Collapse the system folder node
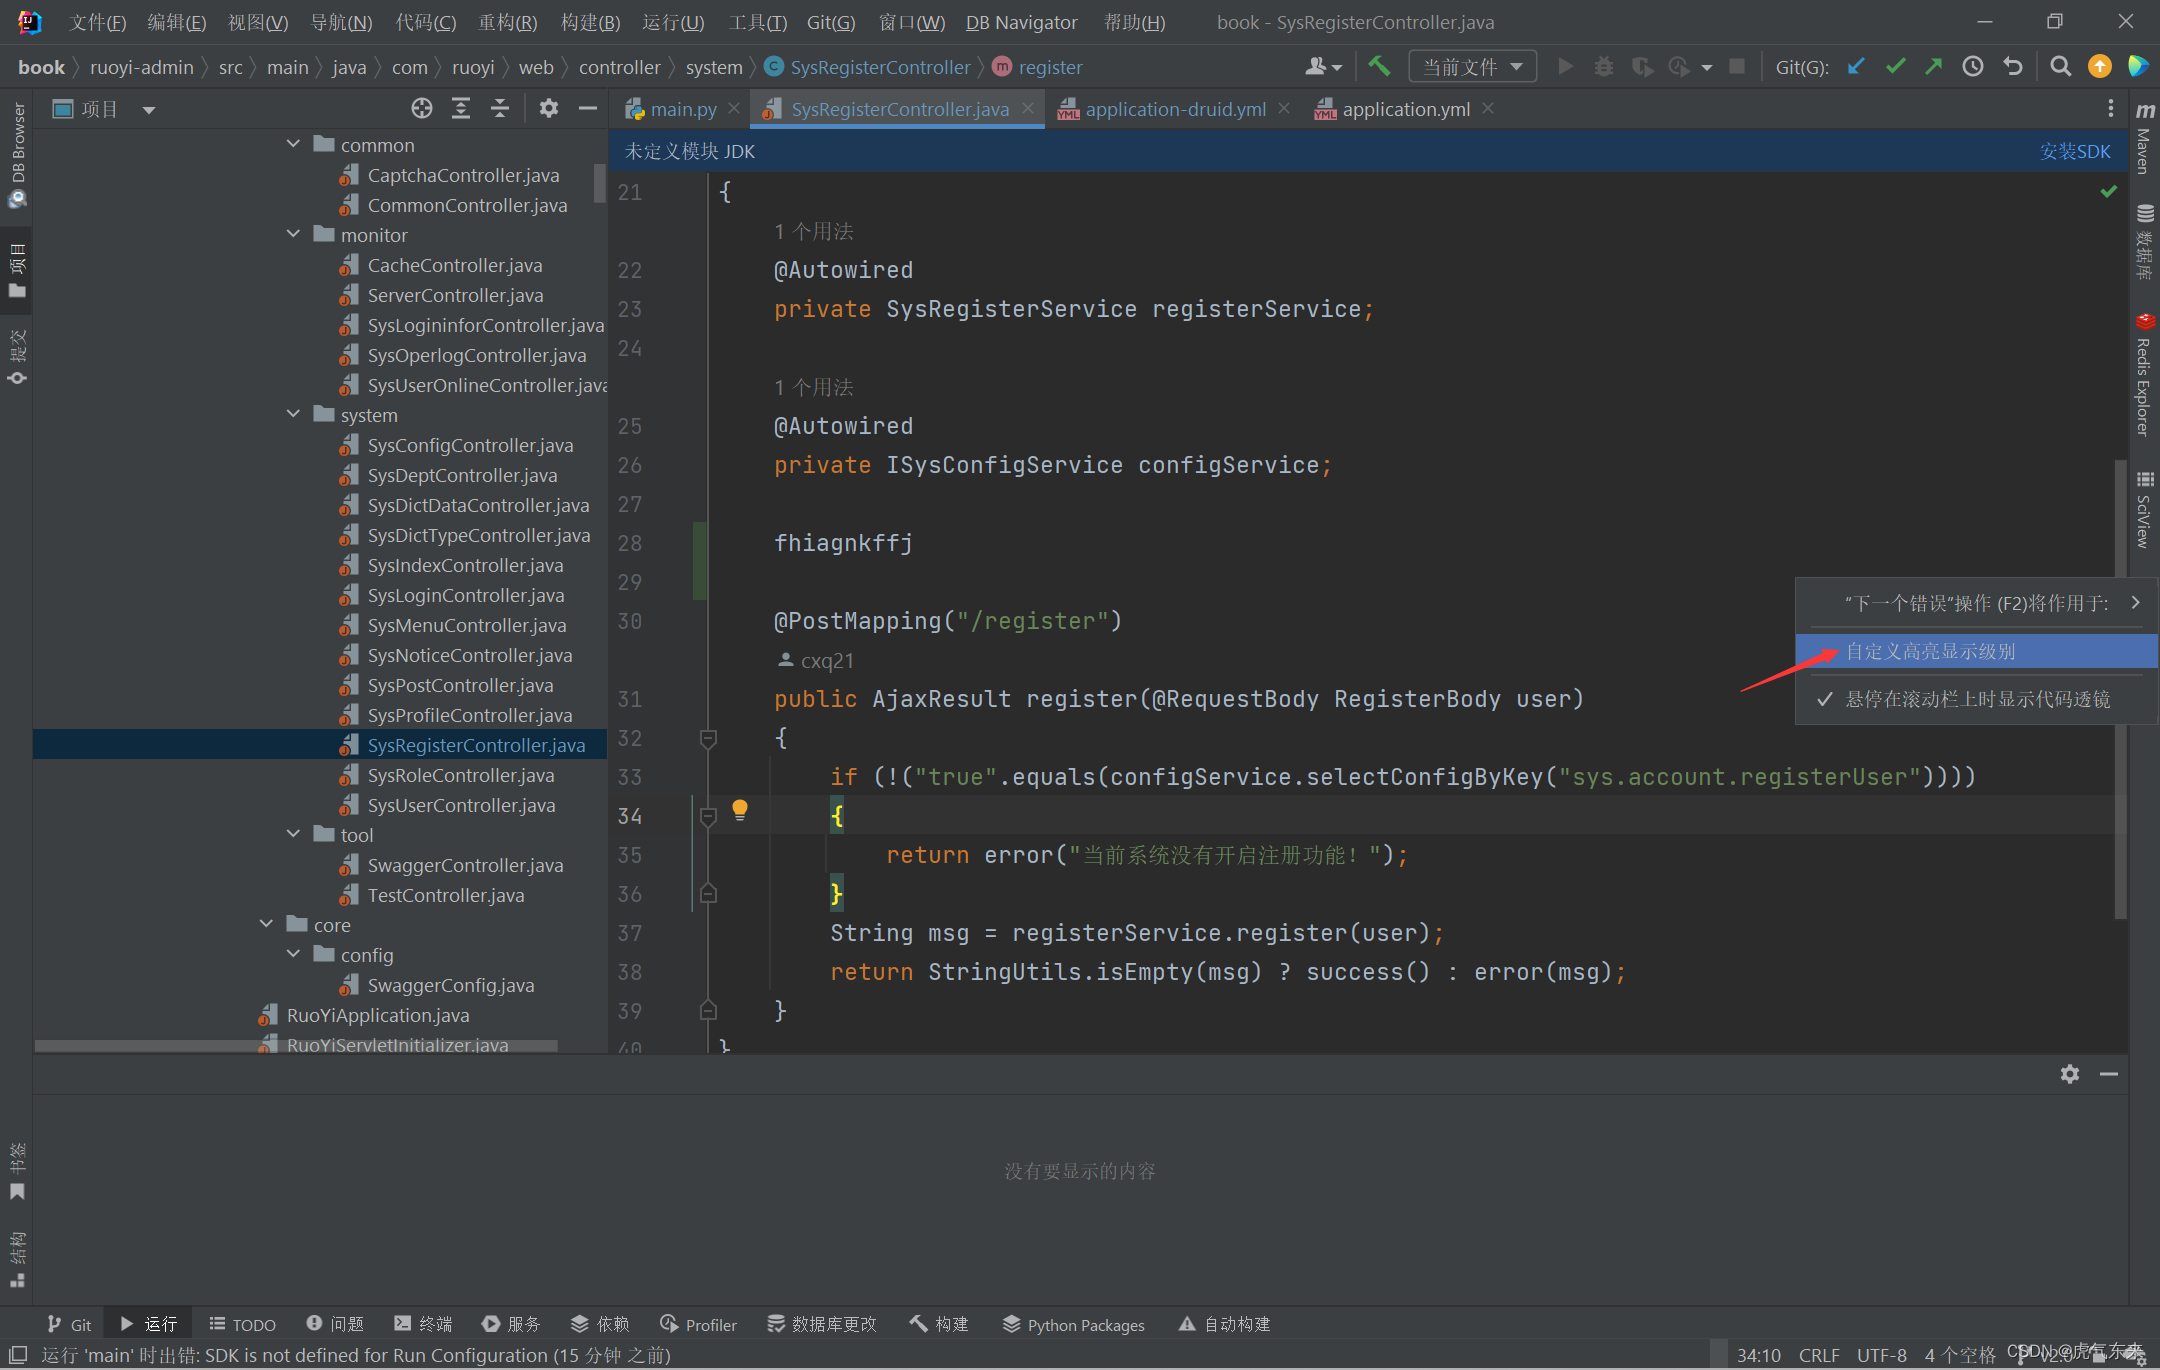2160x1370 pixels. coord(293,415)
